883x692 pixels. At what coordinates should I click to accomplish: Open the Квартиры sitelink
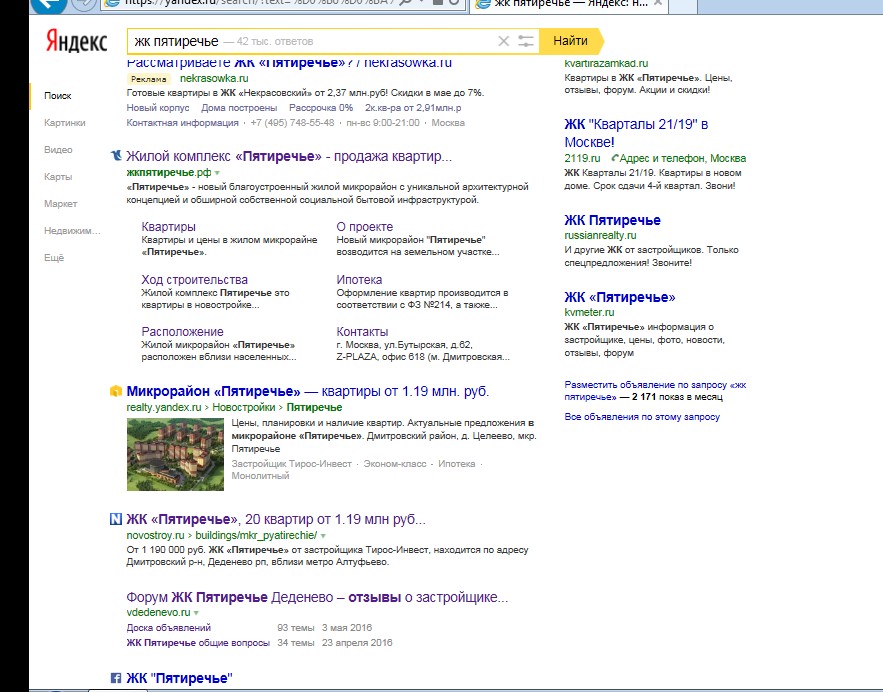coord(168,227)
